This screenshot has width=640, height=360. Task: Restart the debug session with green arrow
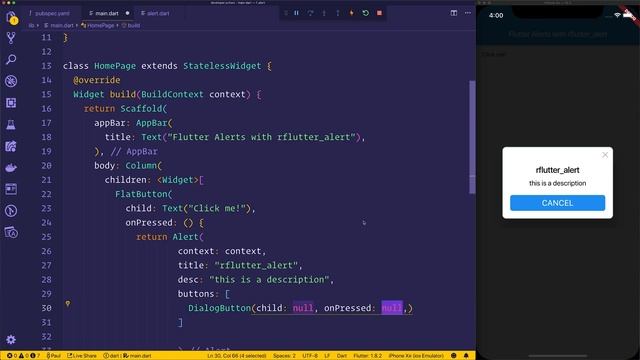(x=366, y=13)
